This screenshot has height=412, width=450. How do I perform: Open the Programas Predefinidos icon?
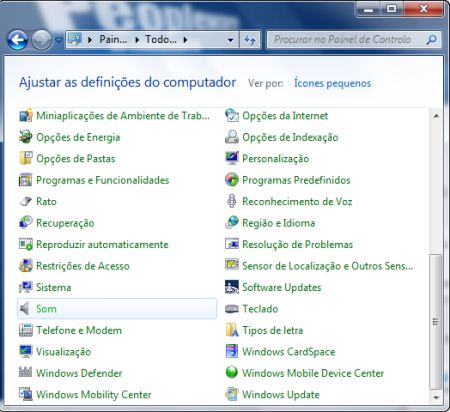232,180
